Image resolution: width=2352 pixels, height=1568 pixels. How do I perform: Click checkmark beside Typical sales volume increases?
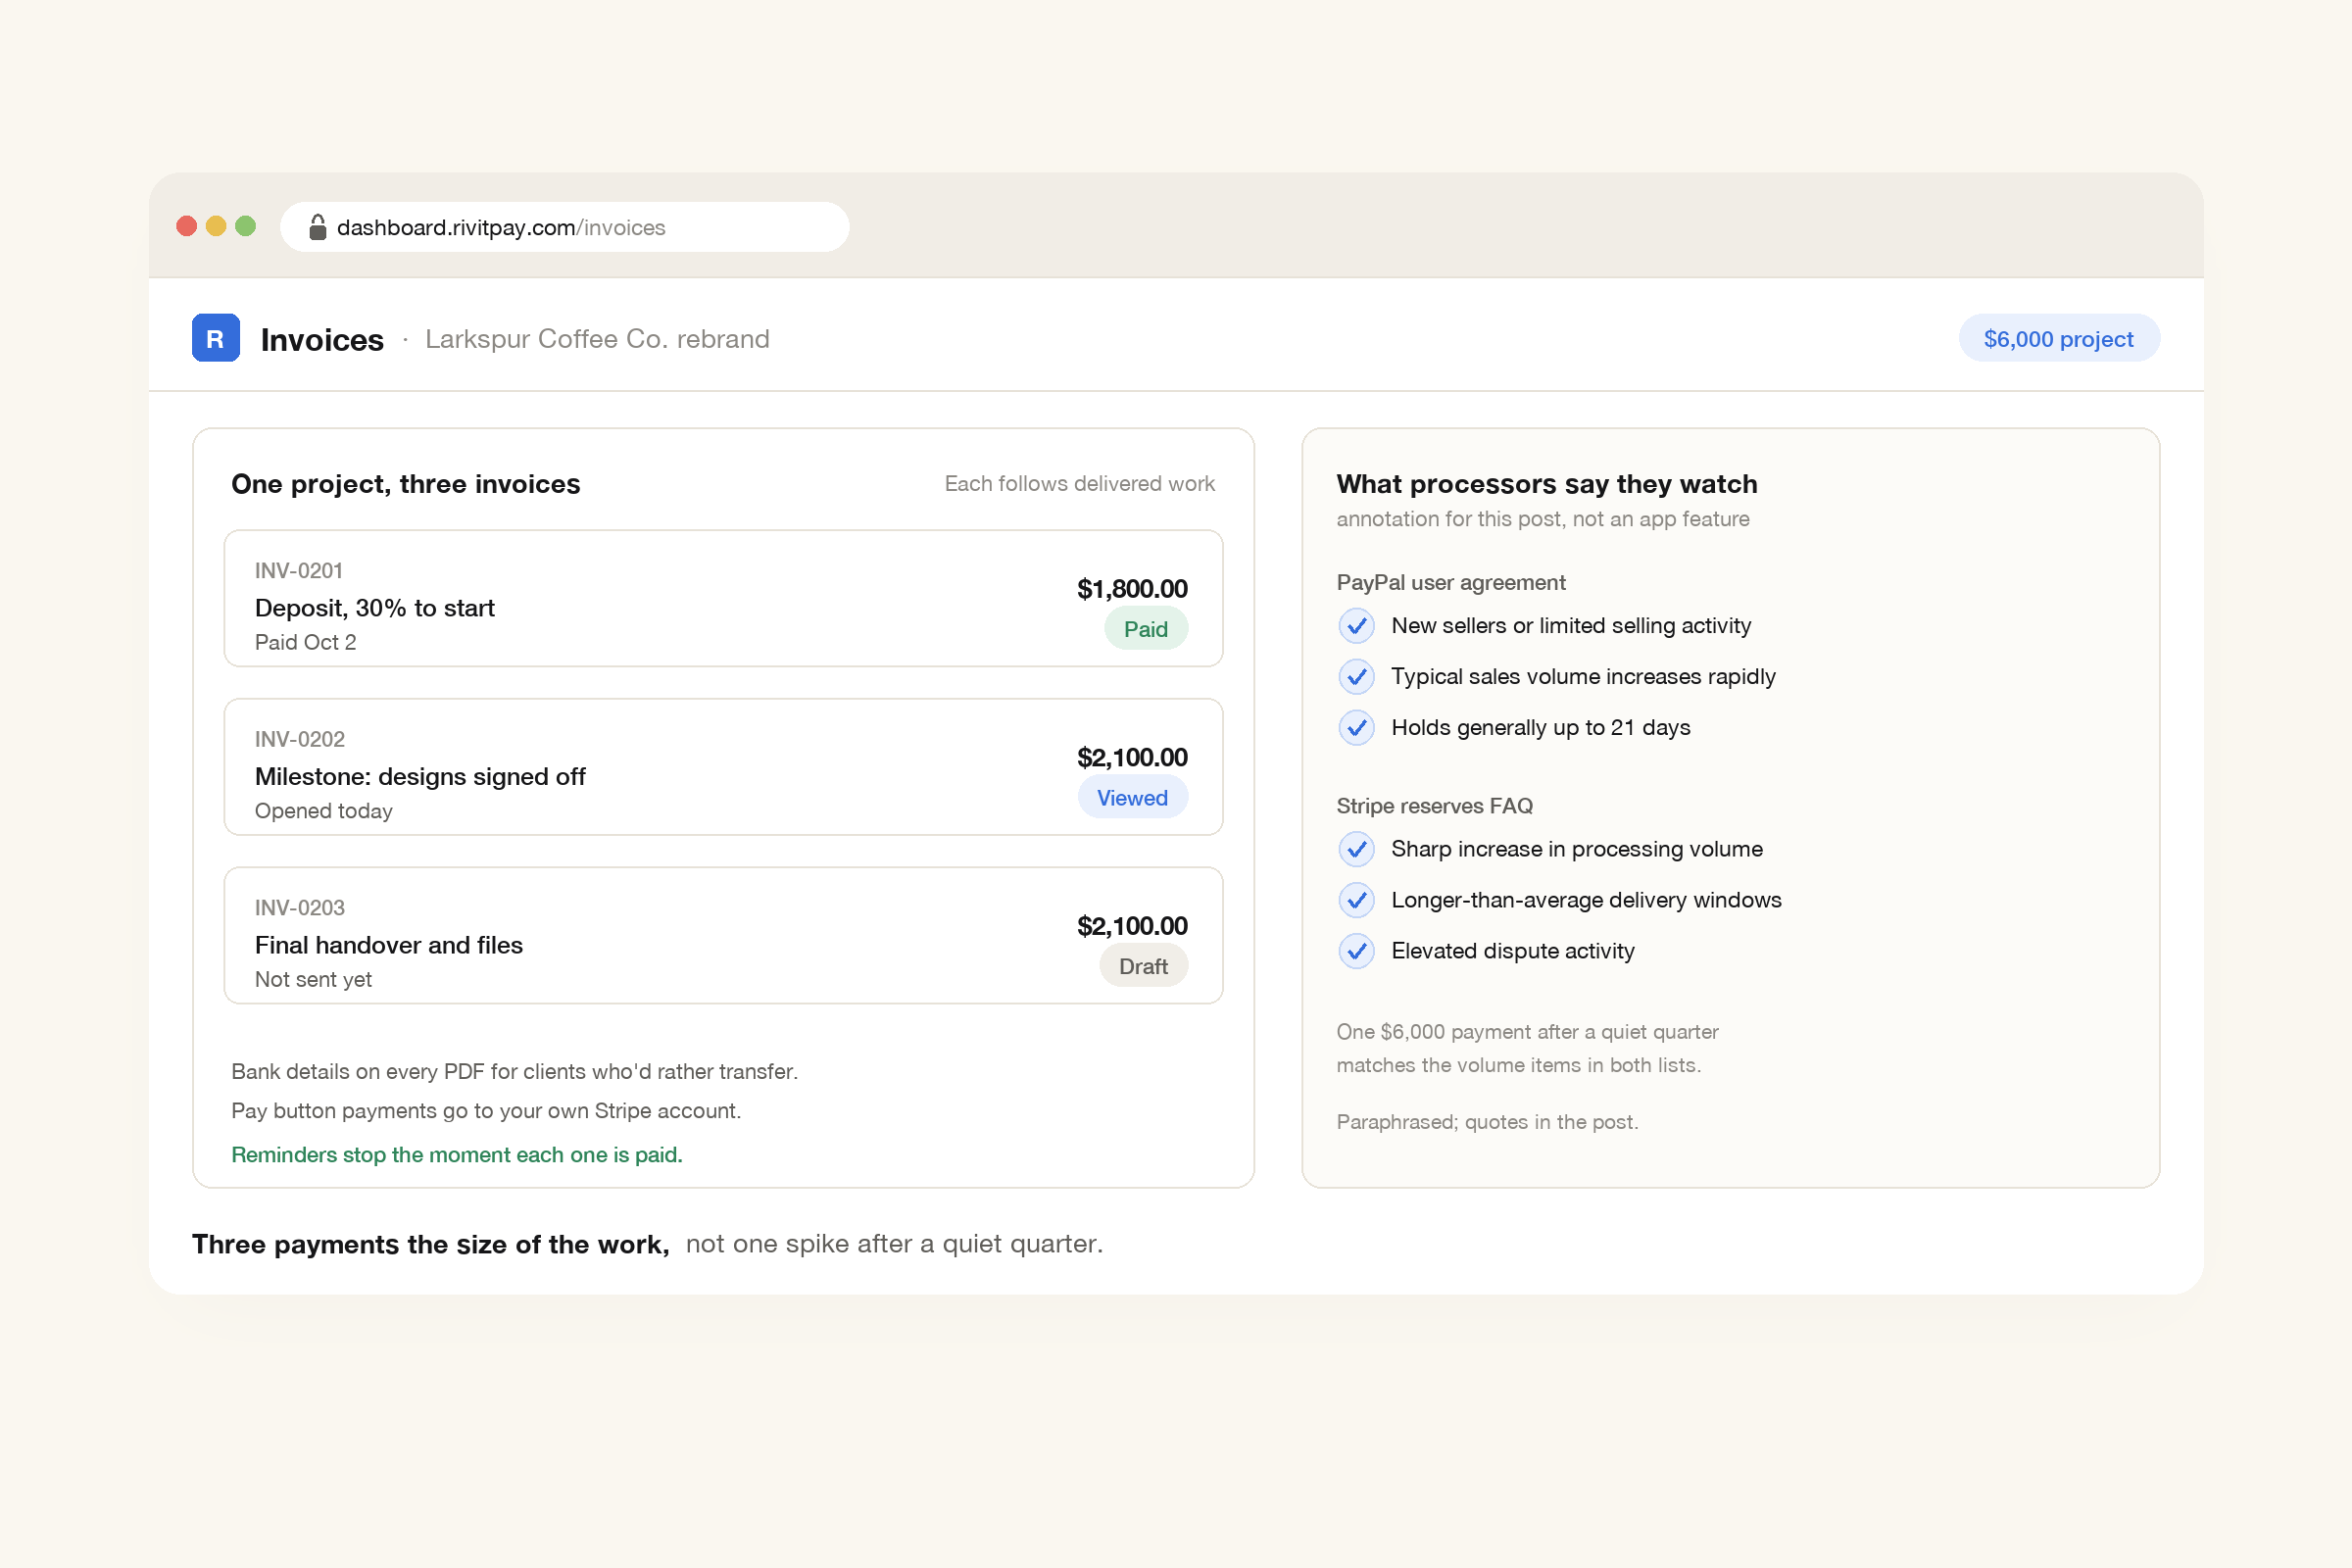[x=1356, y=677]
